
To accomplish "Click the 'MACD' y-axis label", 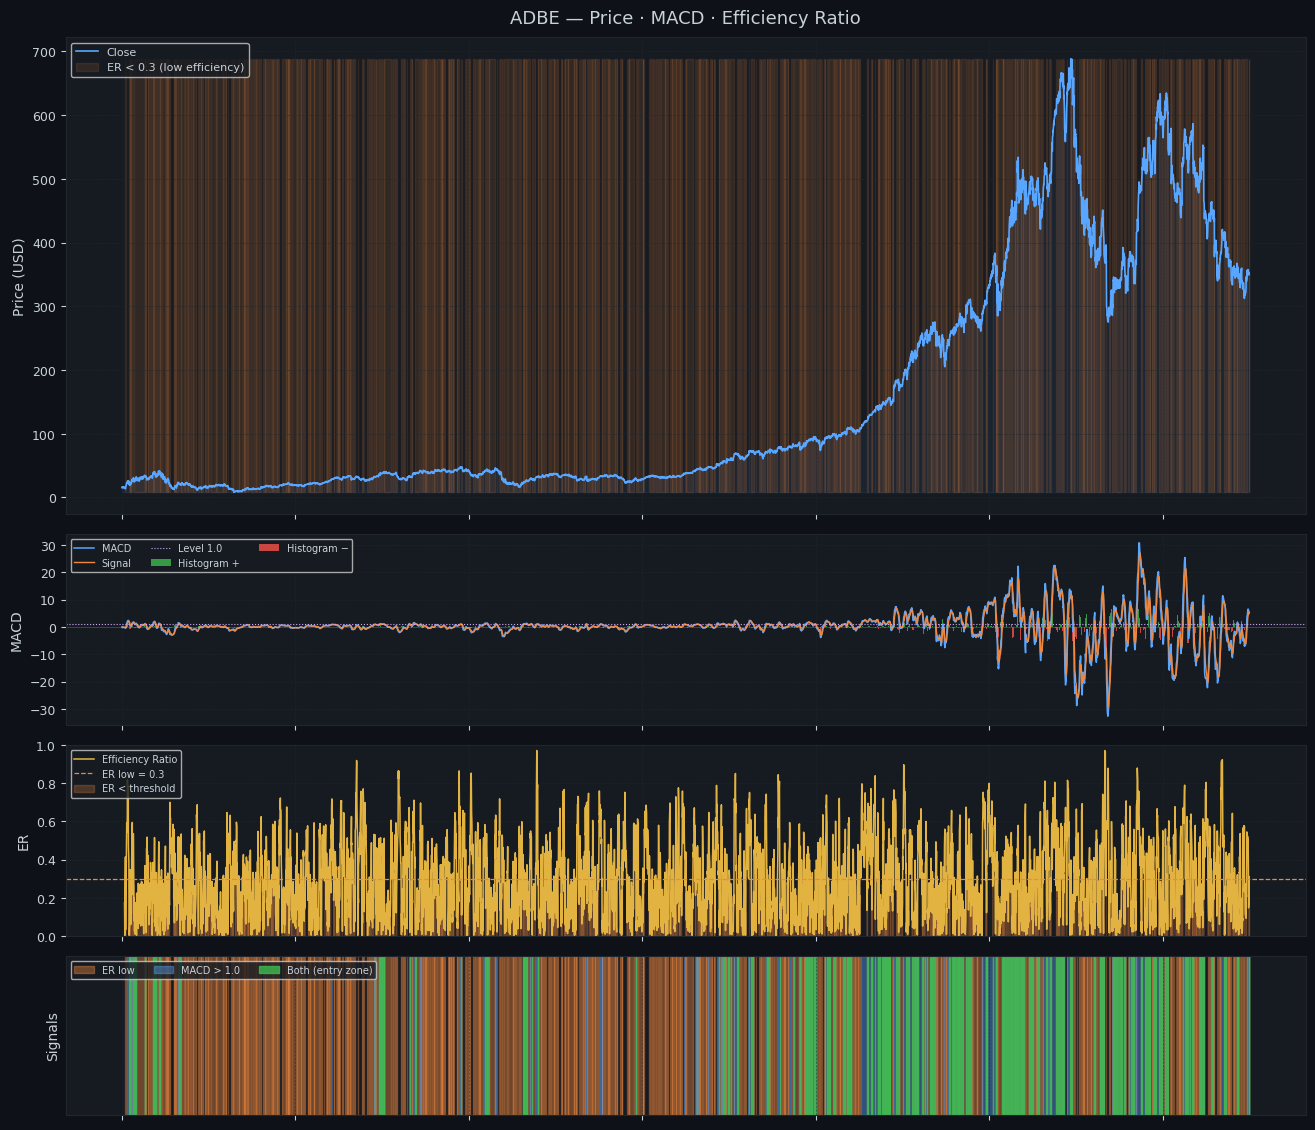I will click(16, 632).
